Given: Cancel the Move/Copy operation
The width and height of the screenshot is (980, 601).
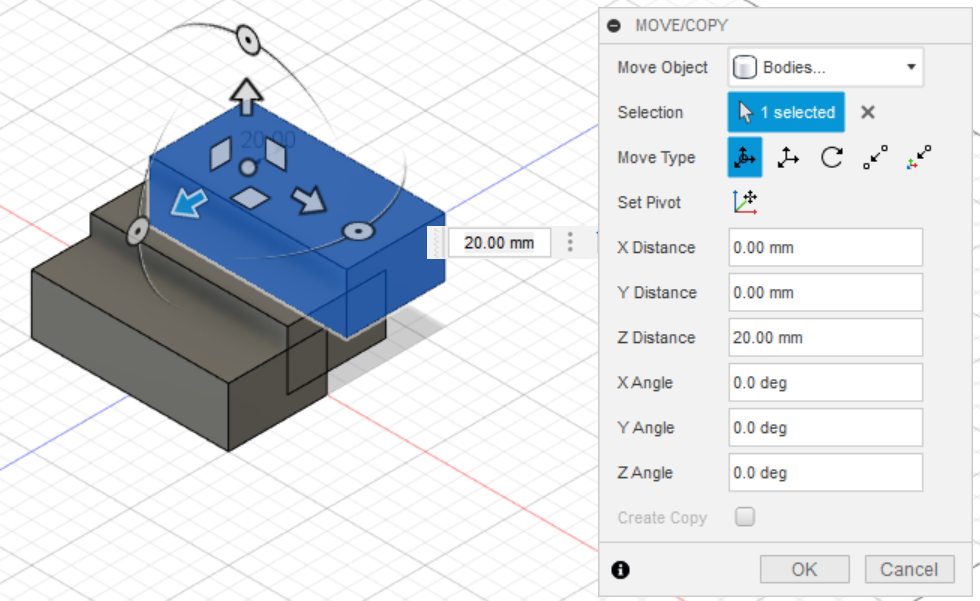Looking at the screenshot, I should 909,569.
